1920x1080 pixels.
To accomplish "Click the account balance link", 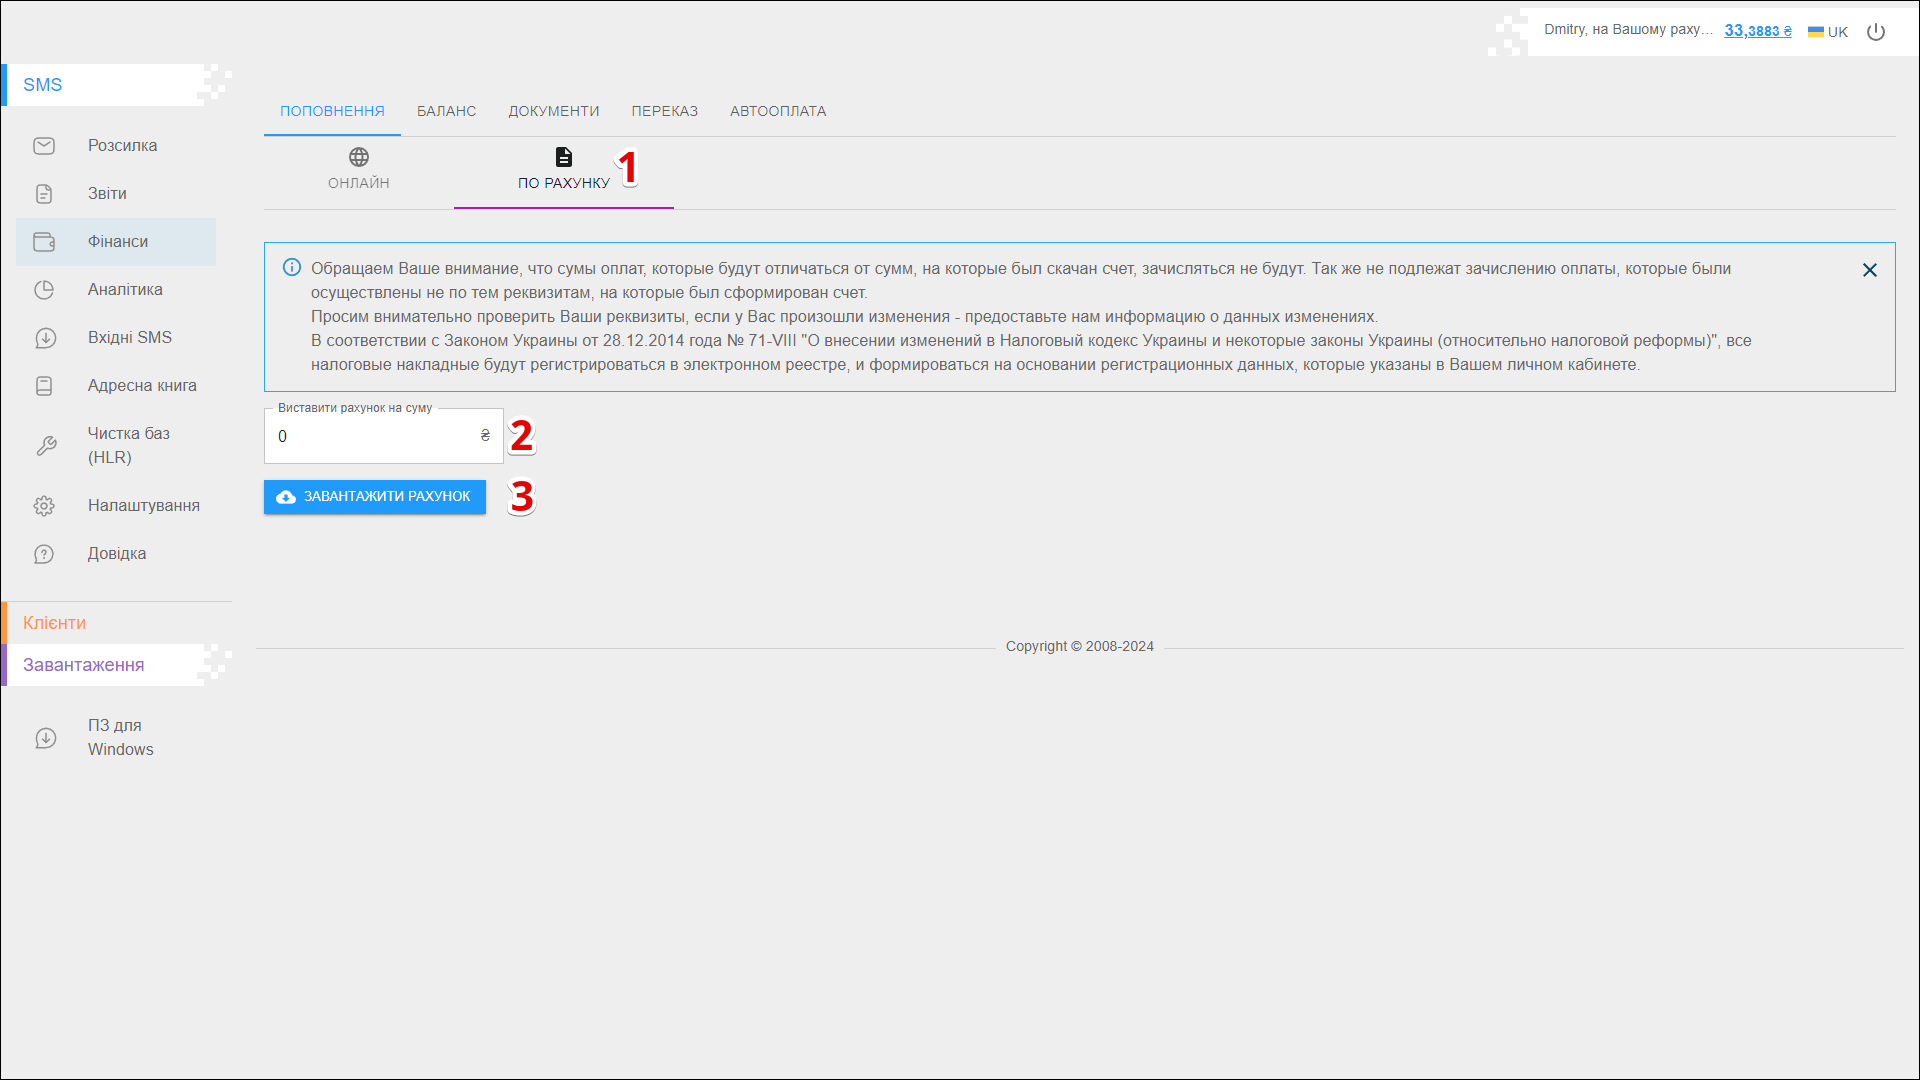I will point(1757,31).
